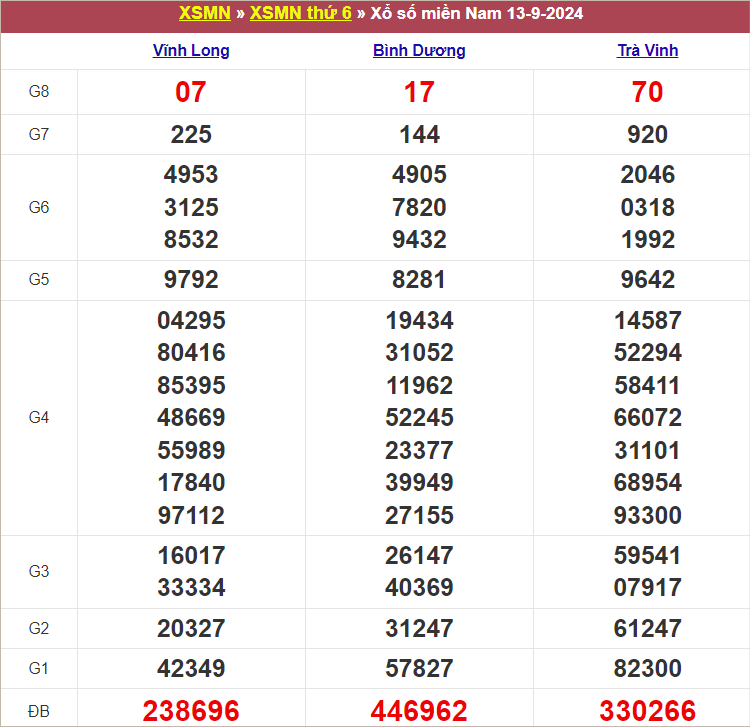Select G1 number 57827
The height and width of the screenshot is (727, 750).
click(x=419, y=668)
